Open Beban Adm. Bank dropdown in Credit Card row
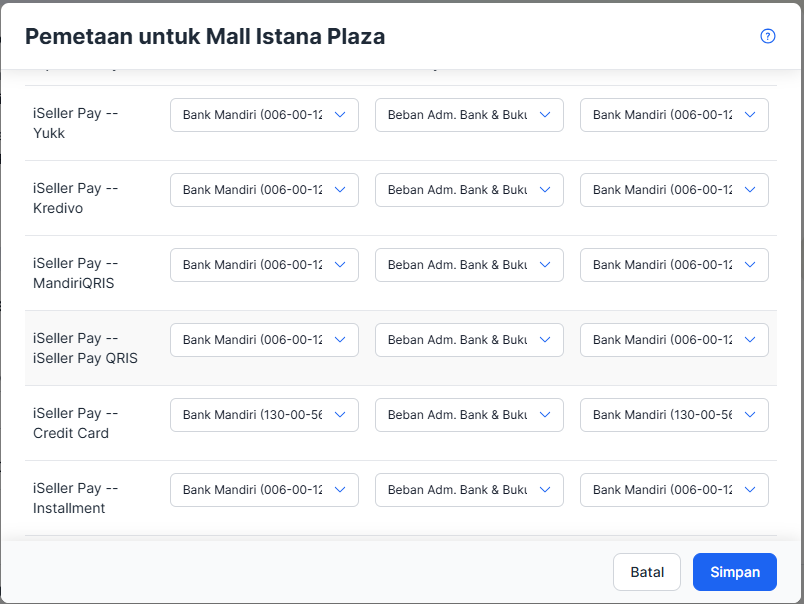 tap(469, 415)
